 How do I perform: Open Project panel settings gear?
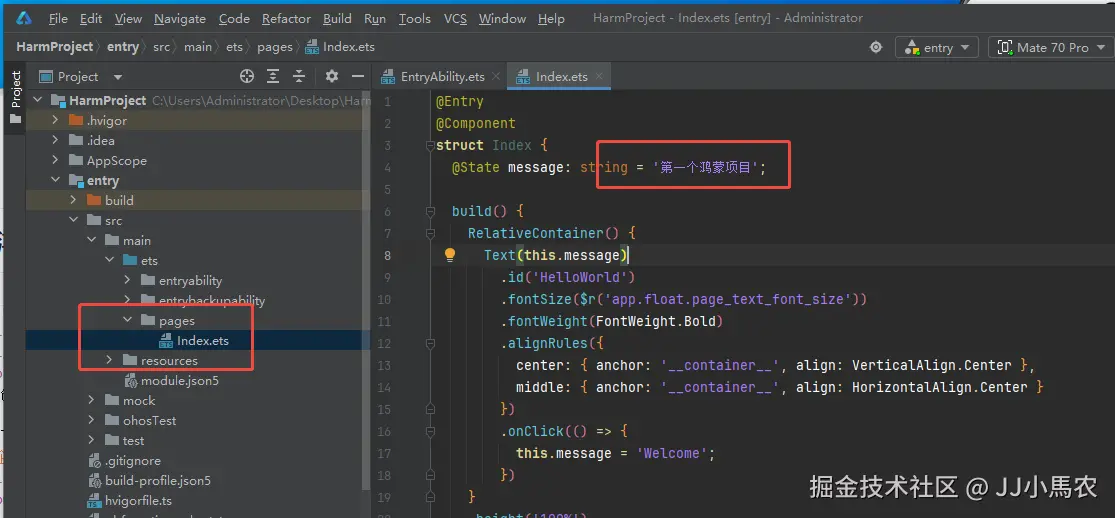pos(331,76)
